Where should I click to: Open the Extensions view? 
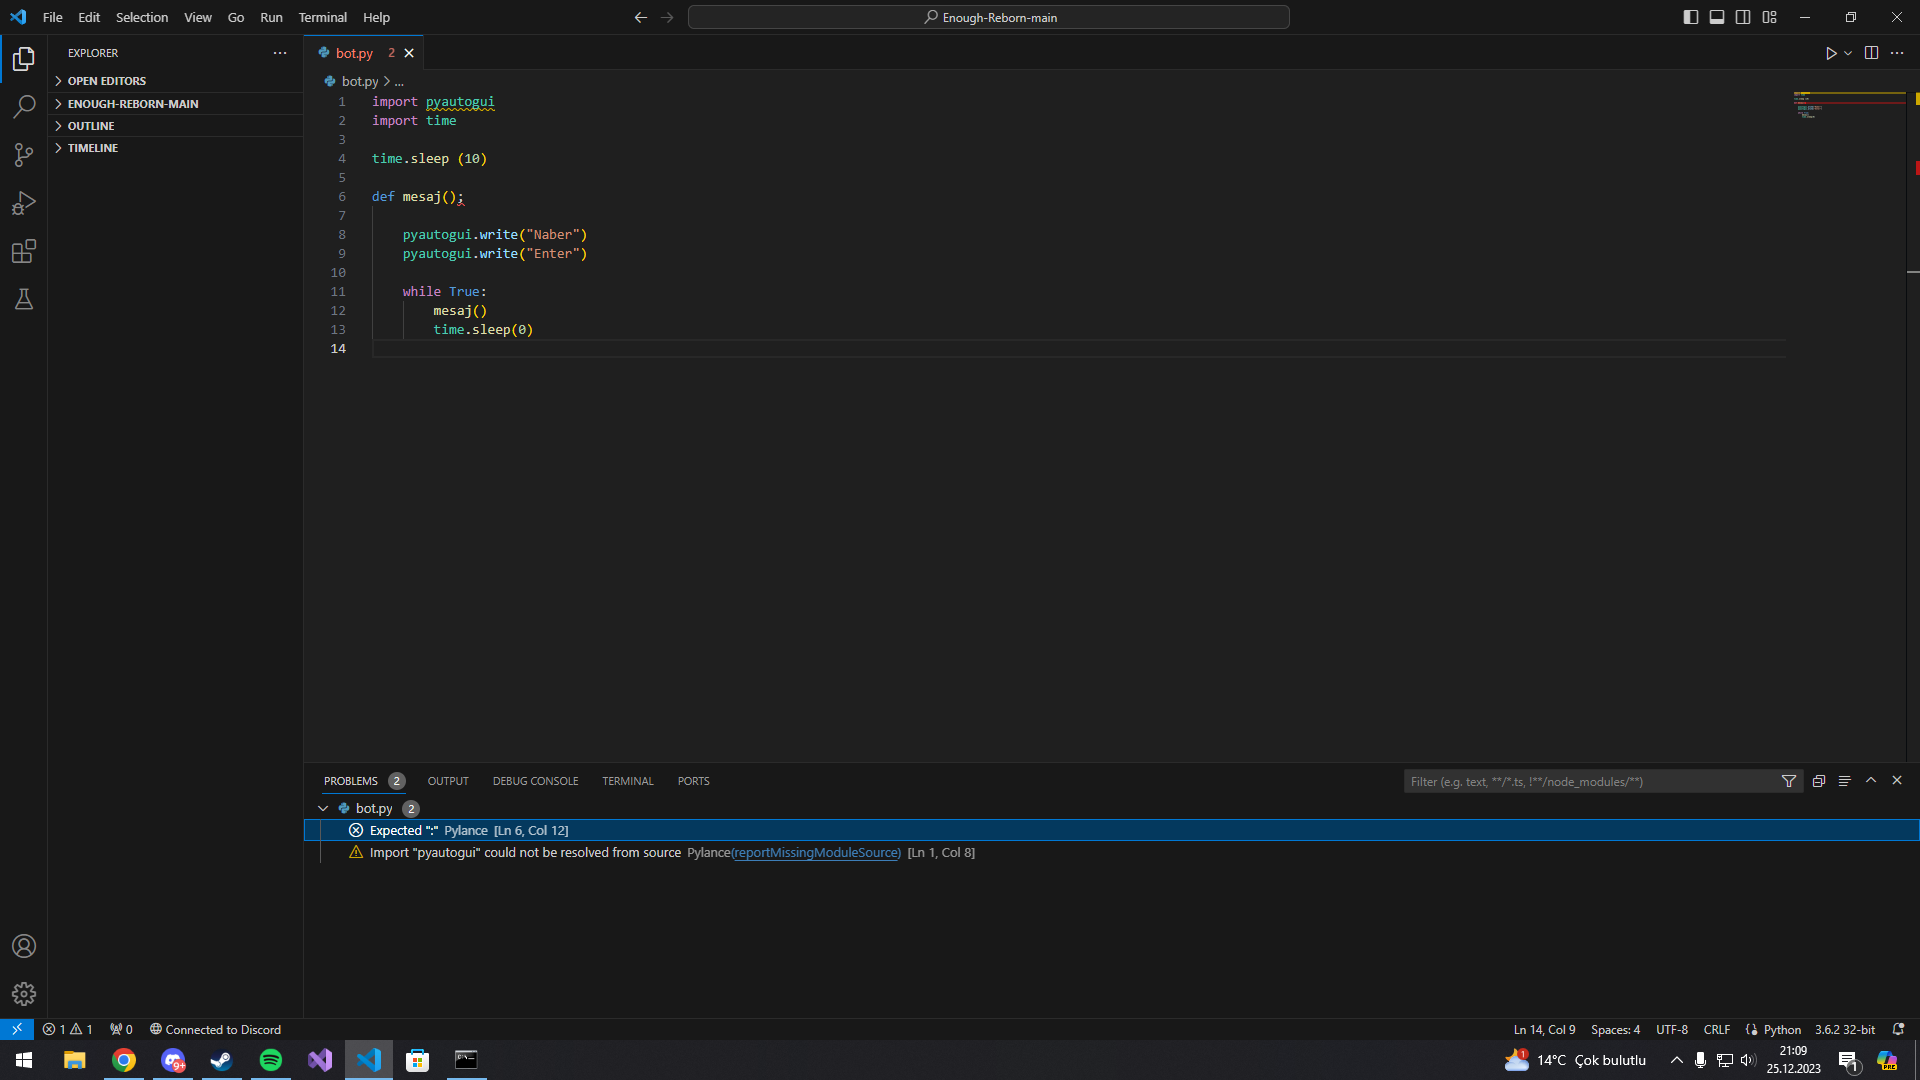coord(24,251)
